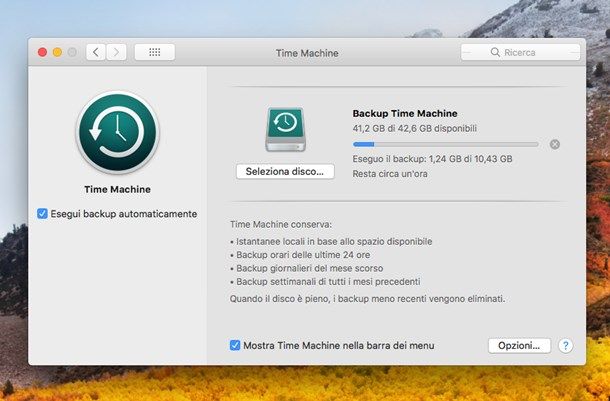Show all preferences grid button
Screen dimensions: 610x401
[x=155, y=52]
